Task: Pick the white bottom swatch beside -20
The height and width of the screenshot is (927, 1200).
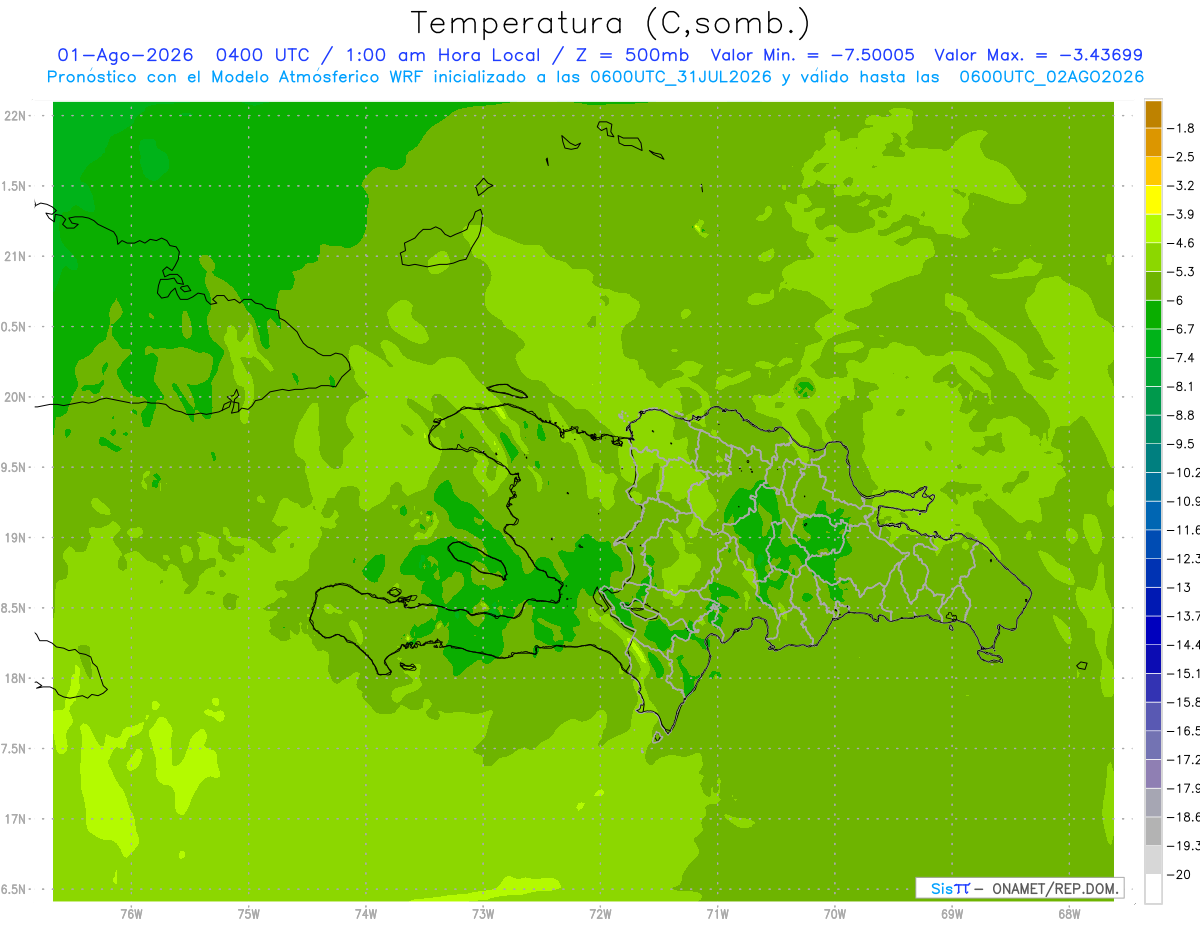Action: pyautogui.click(x=1153, y=888)
